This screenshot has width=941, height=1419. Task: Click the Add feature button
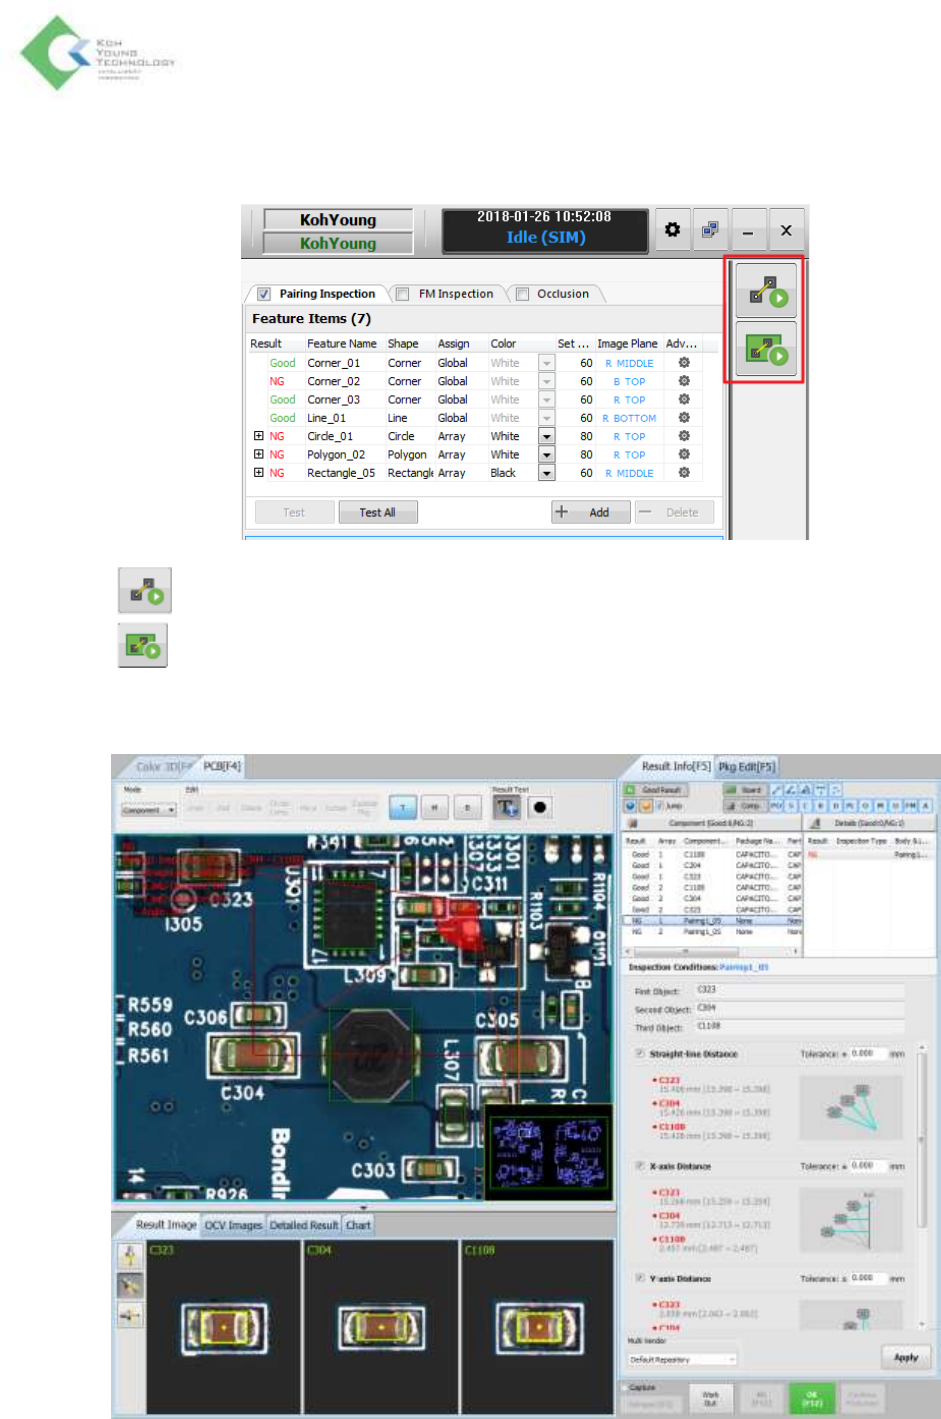click(590, 512)
